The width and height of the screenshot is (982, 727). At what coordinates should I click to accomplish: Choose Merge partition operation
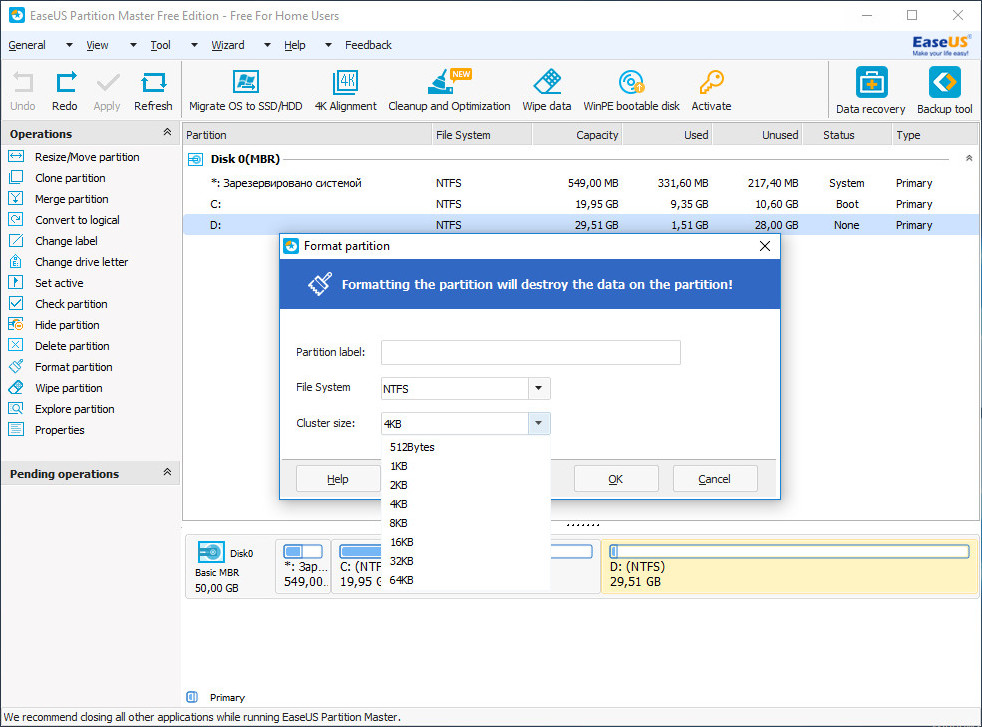71,199
